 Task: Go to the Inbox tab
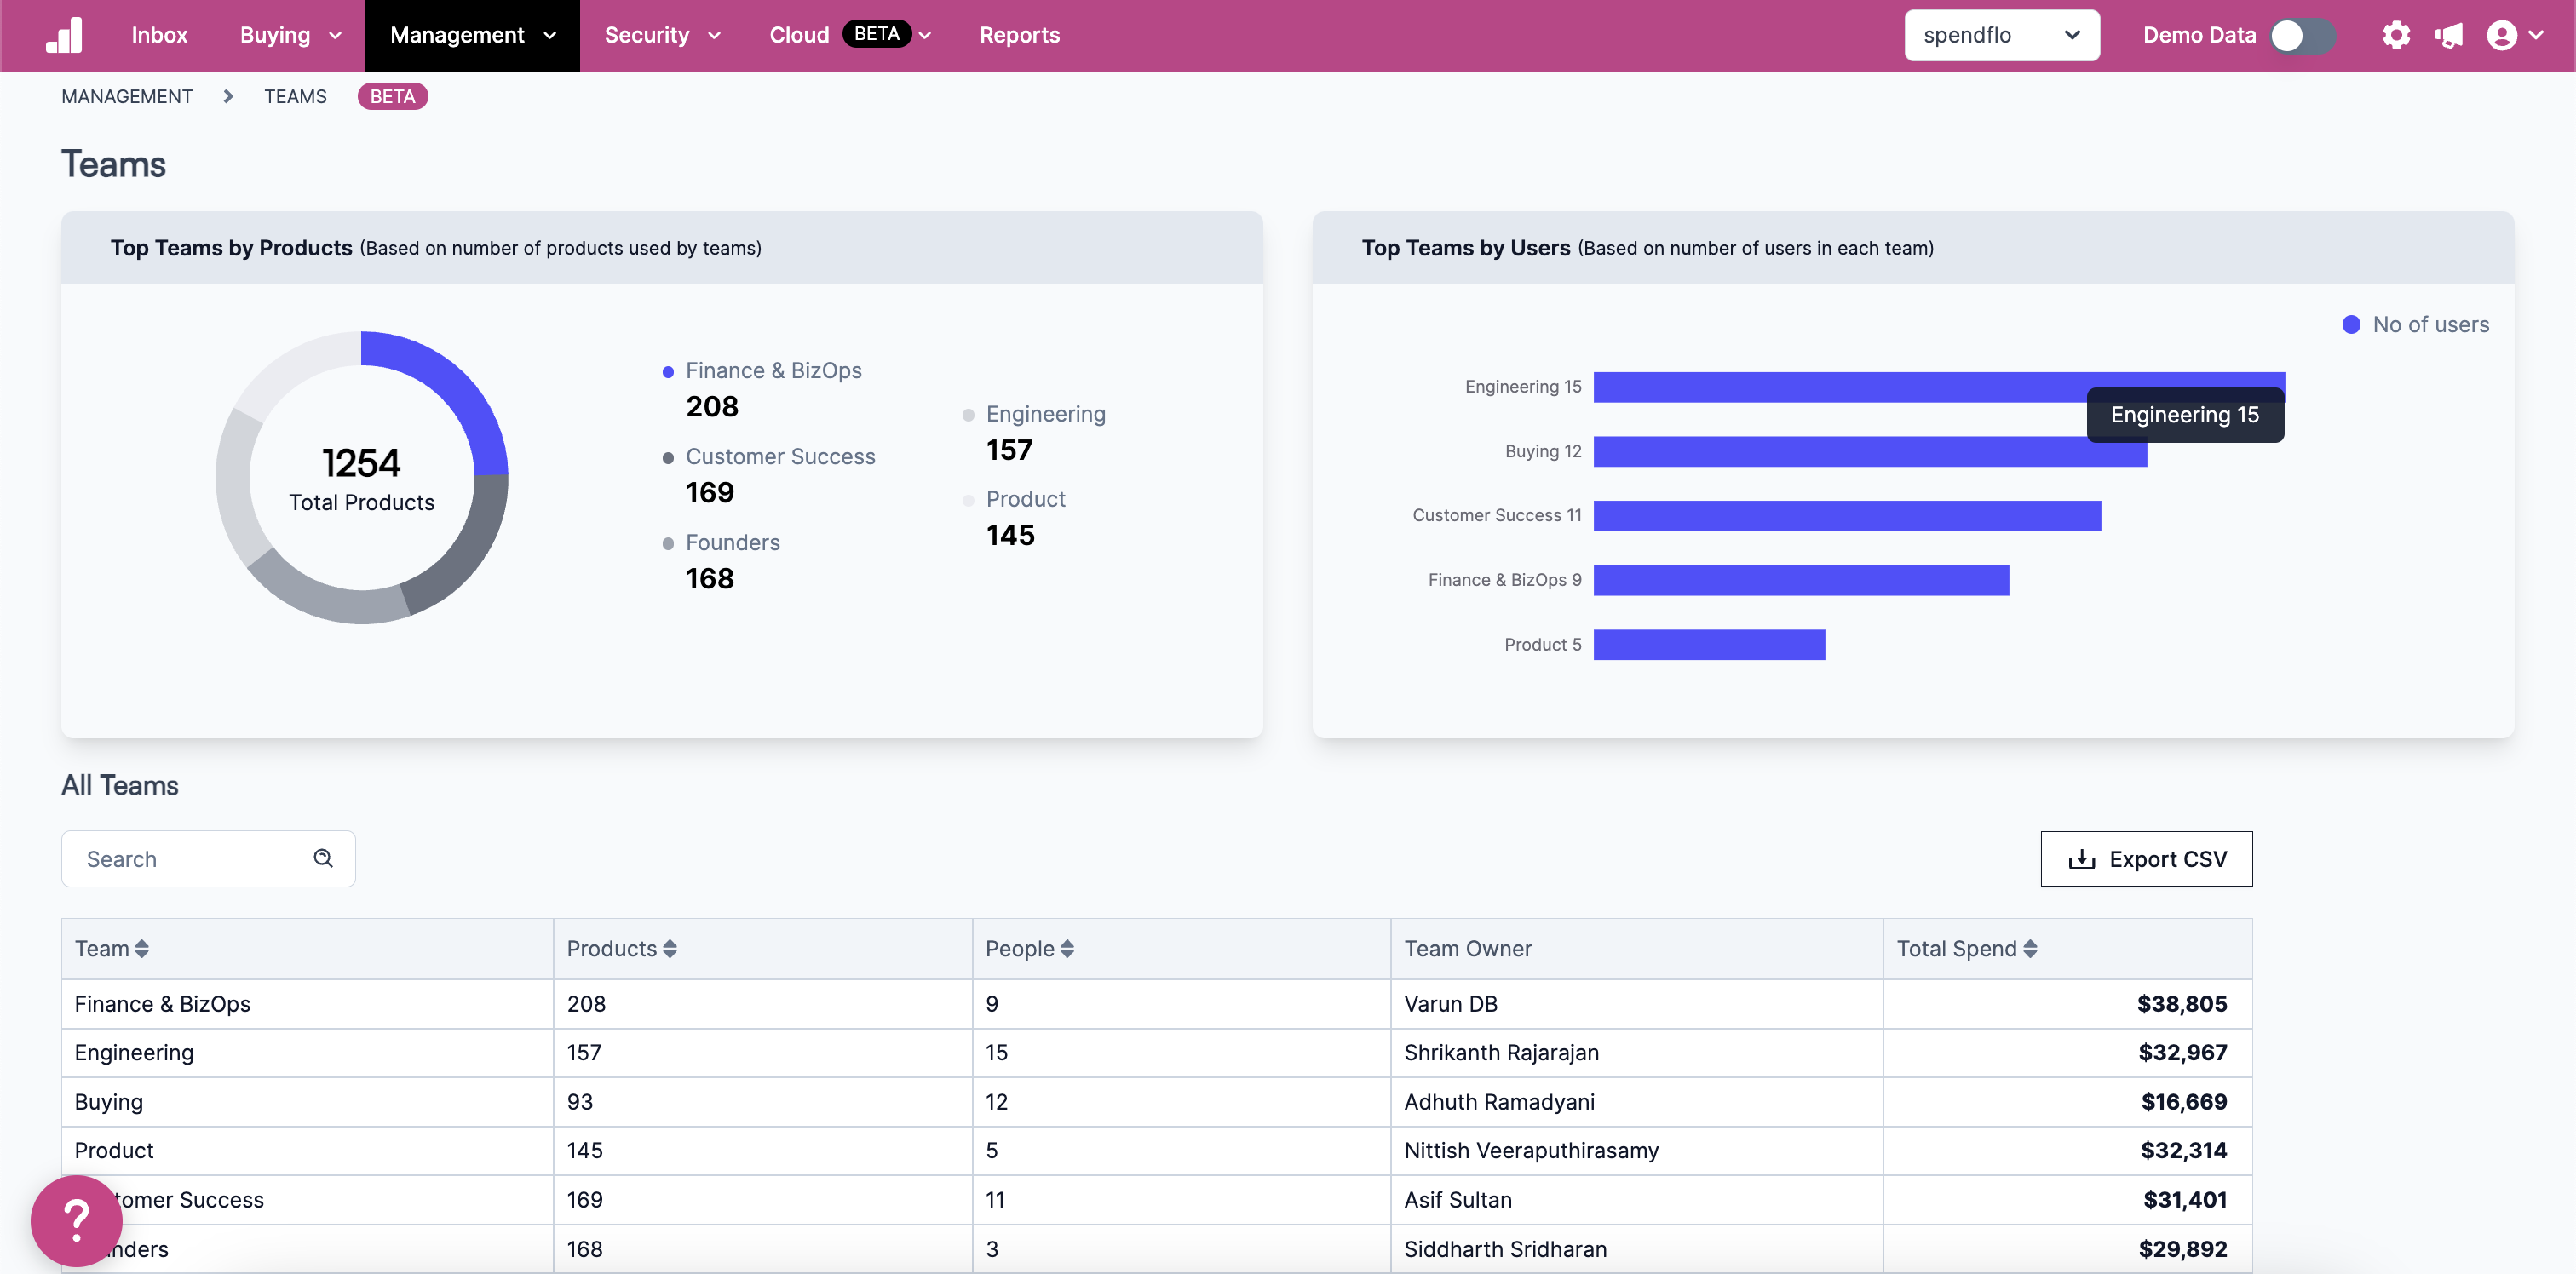click(159, 35)
